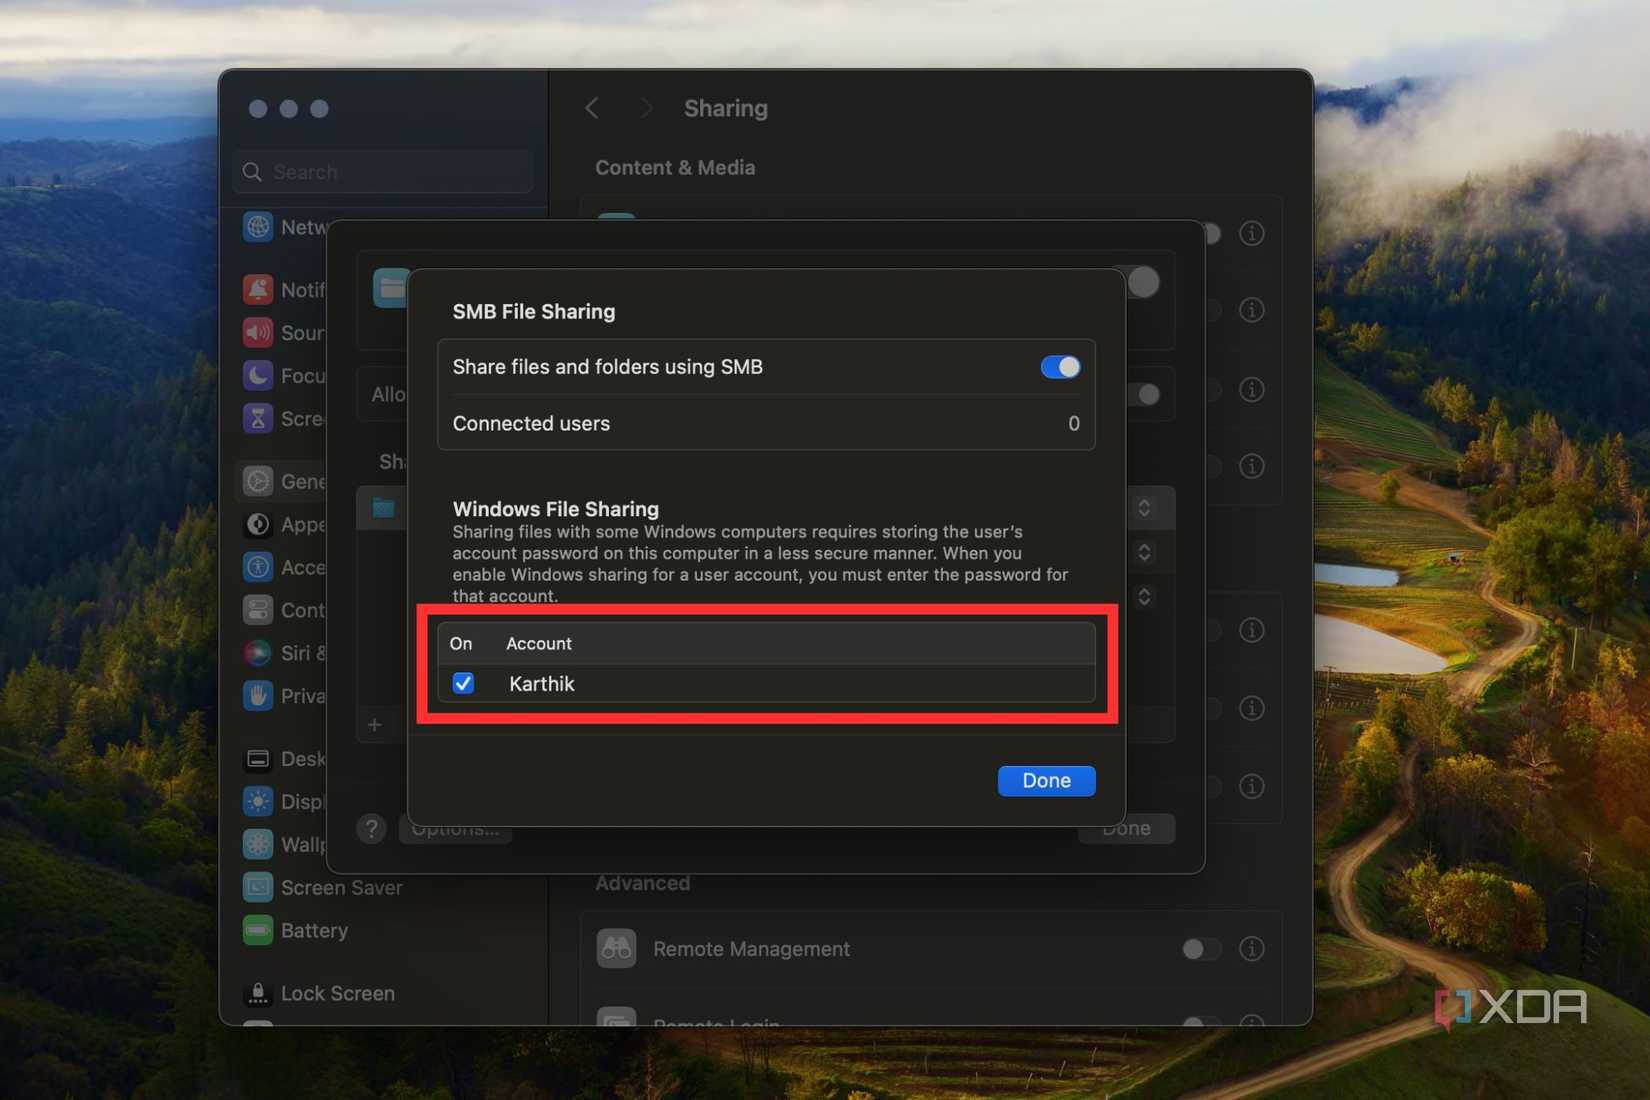Click the Search field in Settings
The height and width of the screenshot is (1100, 1650).
click(x=384, y=172)
